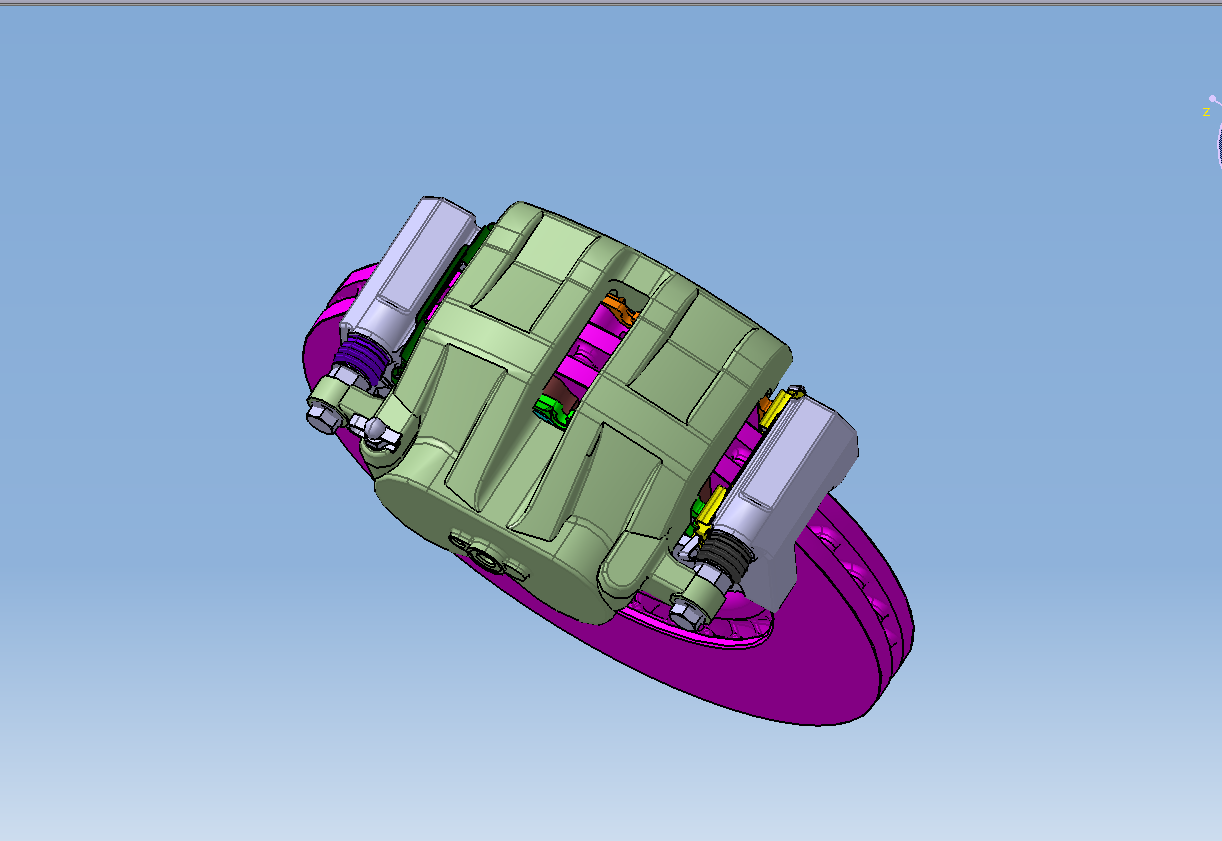The image size is (1222, 841).
Task: Click the compass Z-axis handle dot
Action: point(1211,98)
